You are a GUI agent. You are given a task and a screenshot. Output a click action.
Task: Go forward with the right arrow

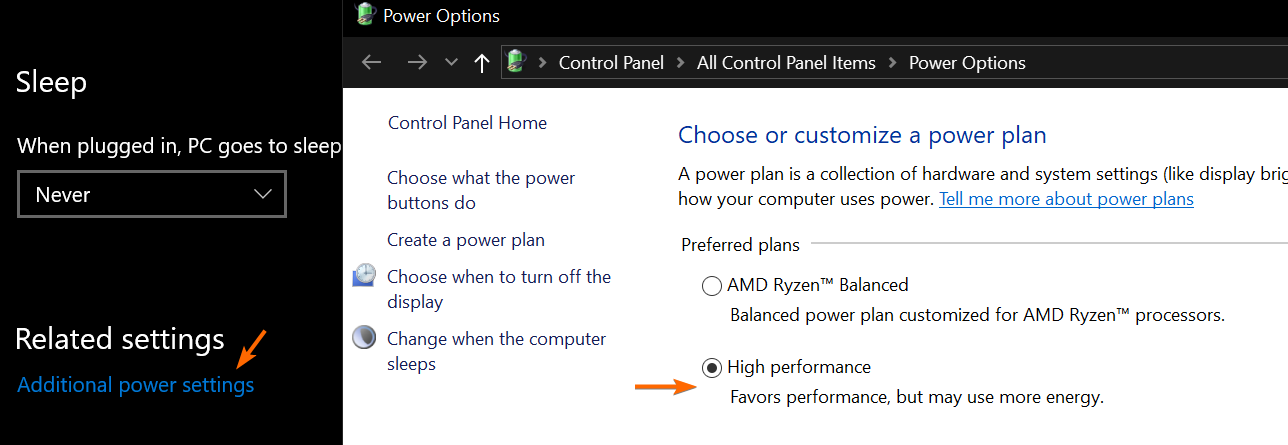pos(418,63)
